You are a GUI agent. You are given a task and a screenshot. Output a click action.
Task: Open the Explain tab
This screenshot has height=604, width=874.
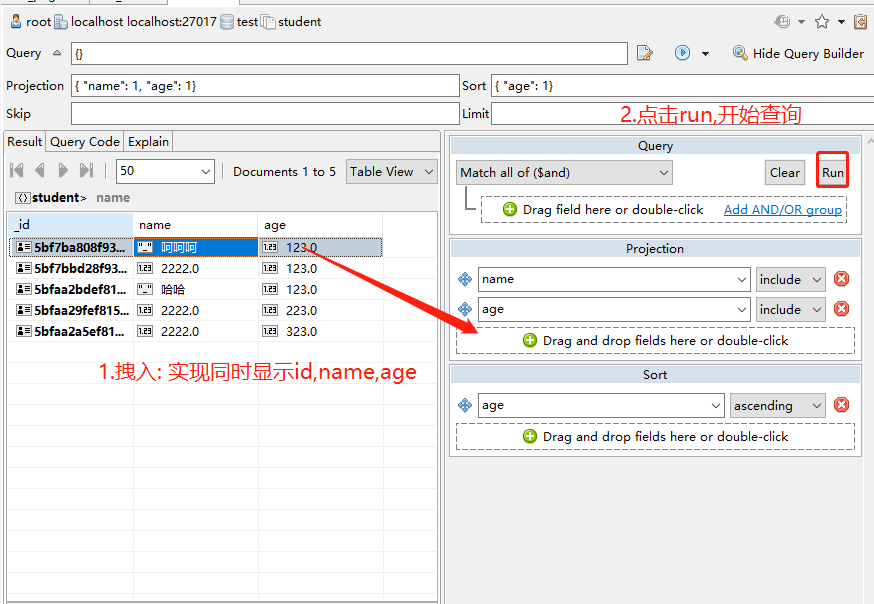coord(147,142)
